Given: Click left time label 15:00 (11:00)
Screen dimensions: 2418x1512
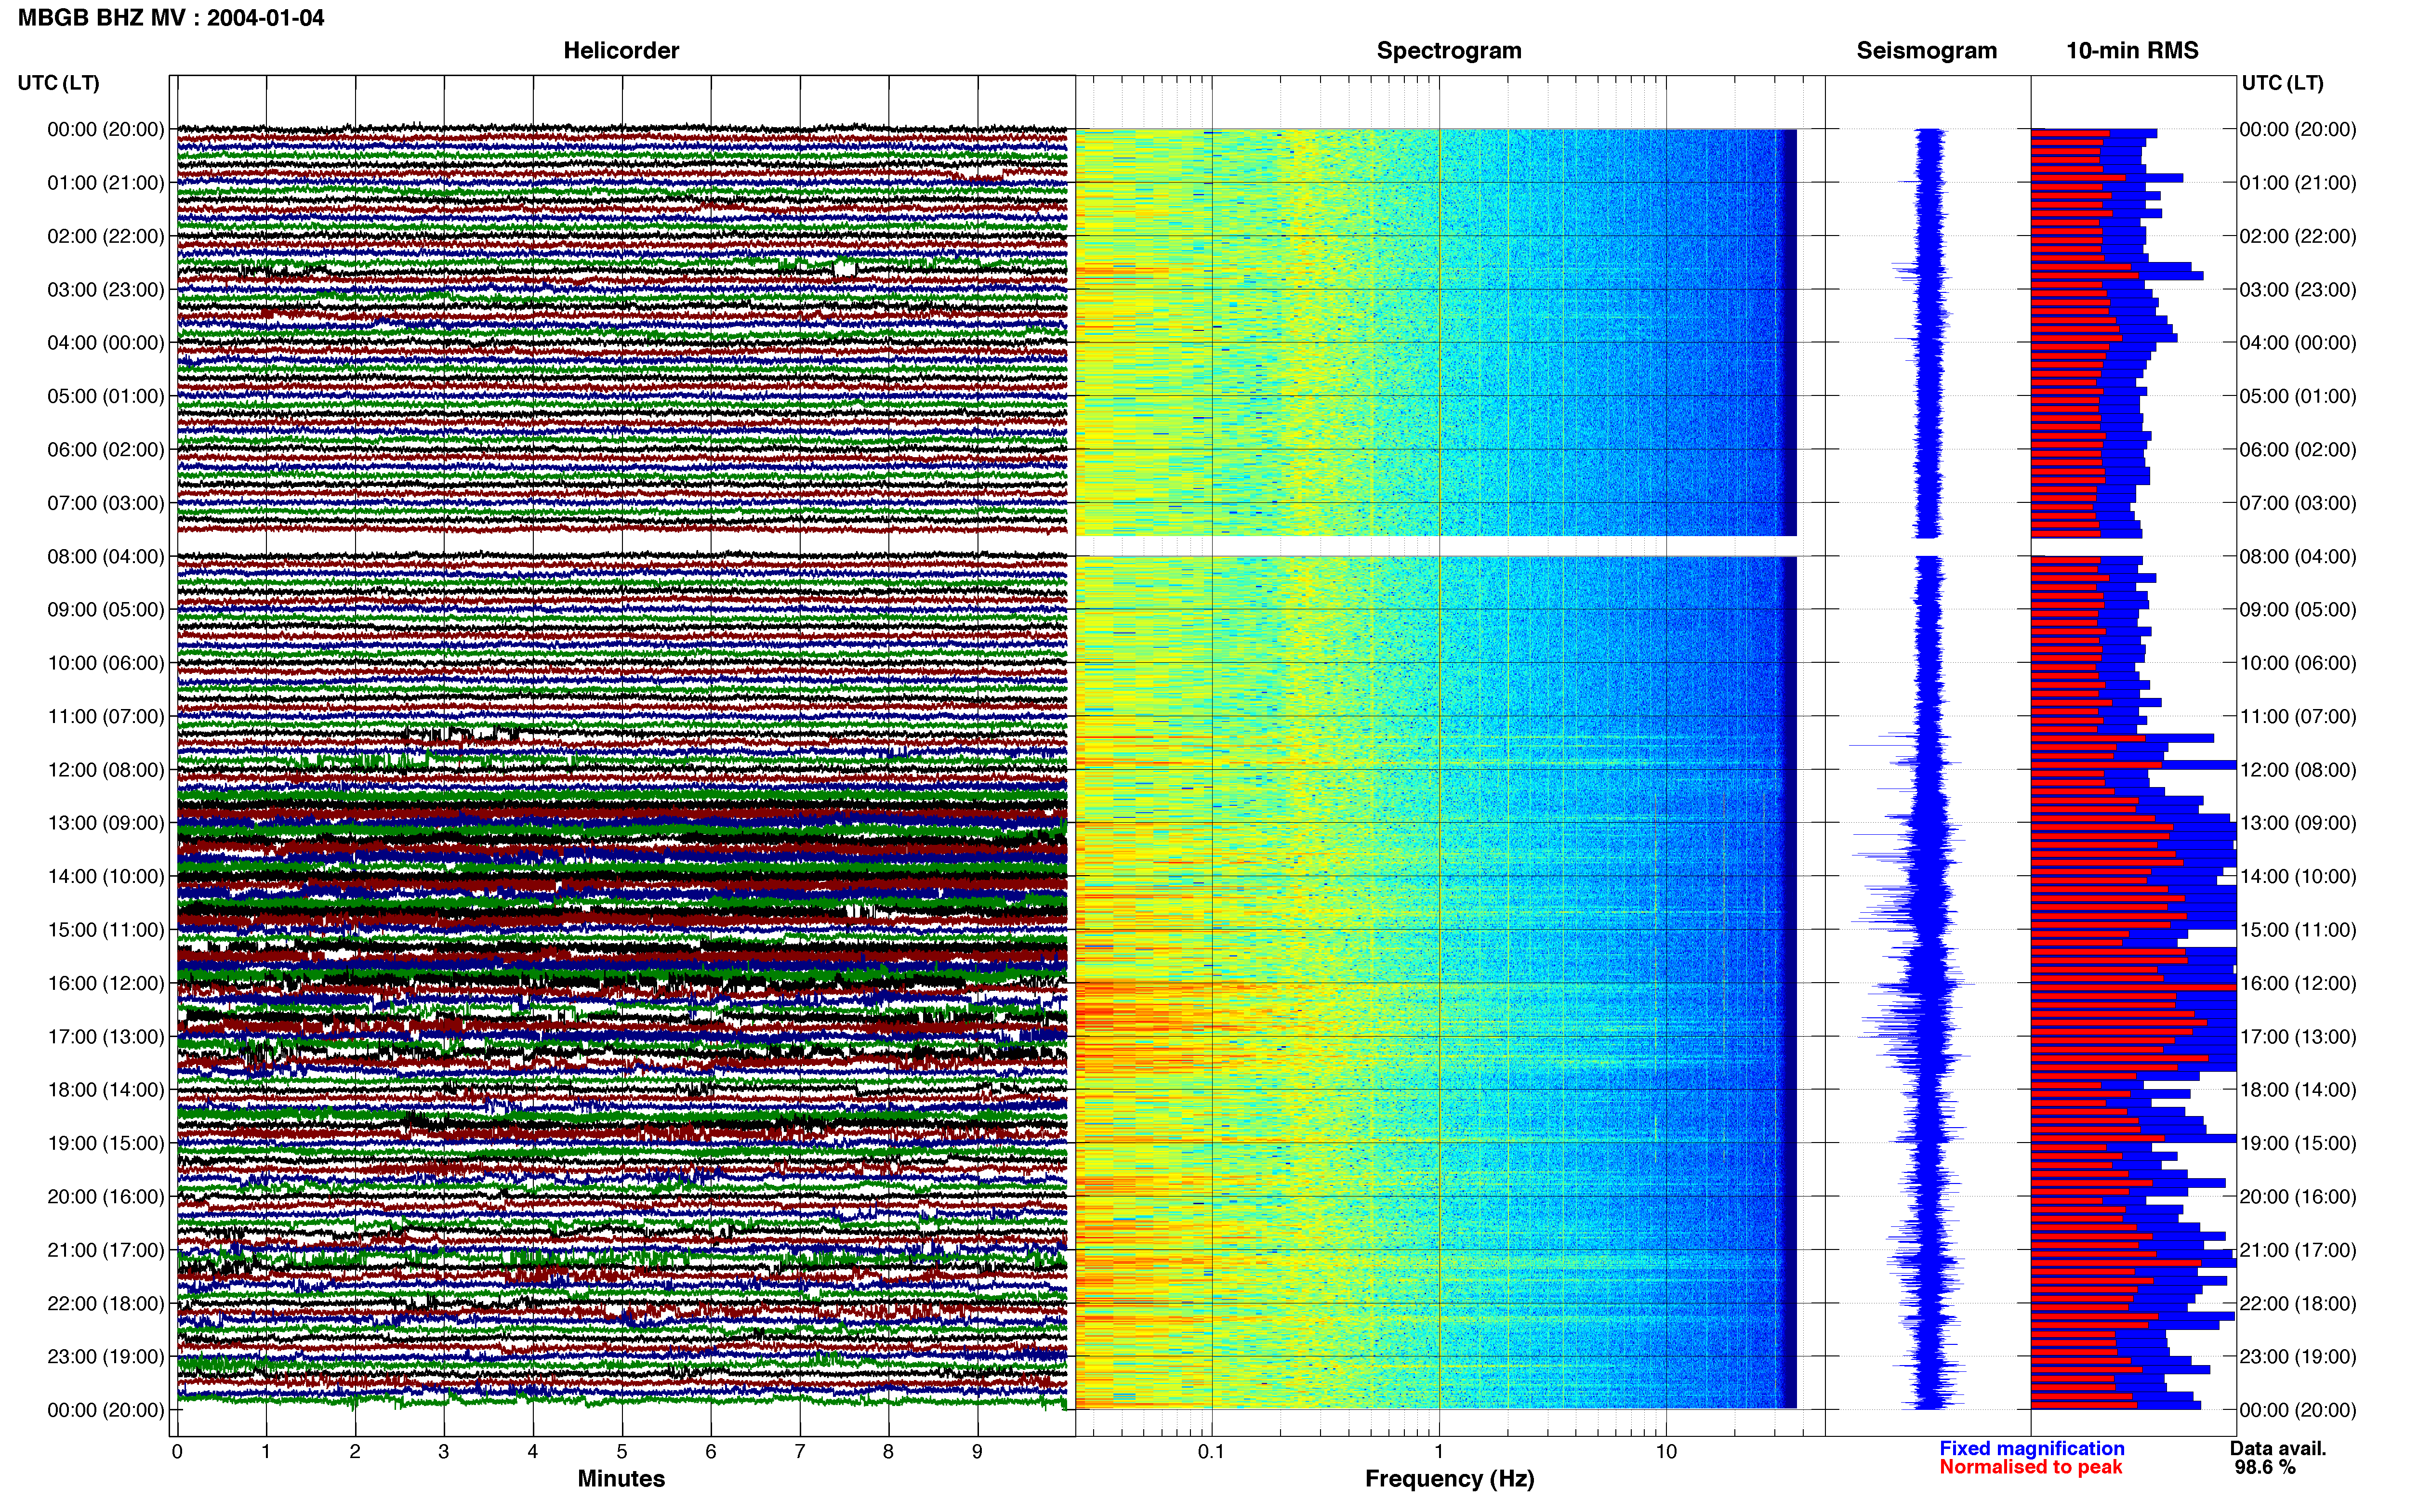Looking at the screenshot, I should 106,930.
